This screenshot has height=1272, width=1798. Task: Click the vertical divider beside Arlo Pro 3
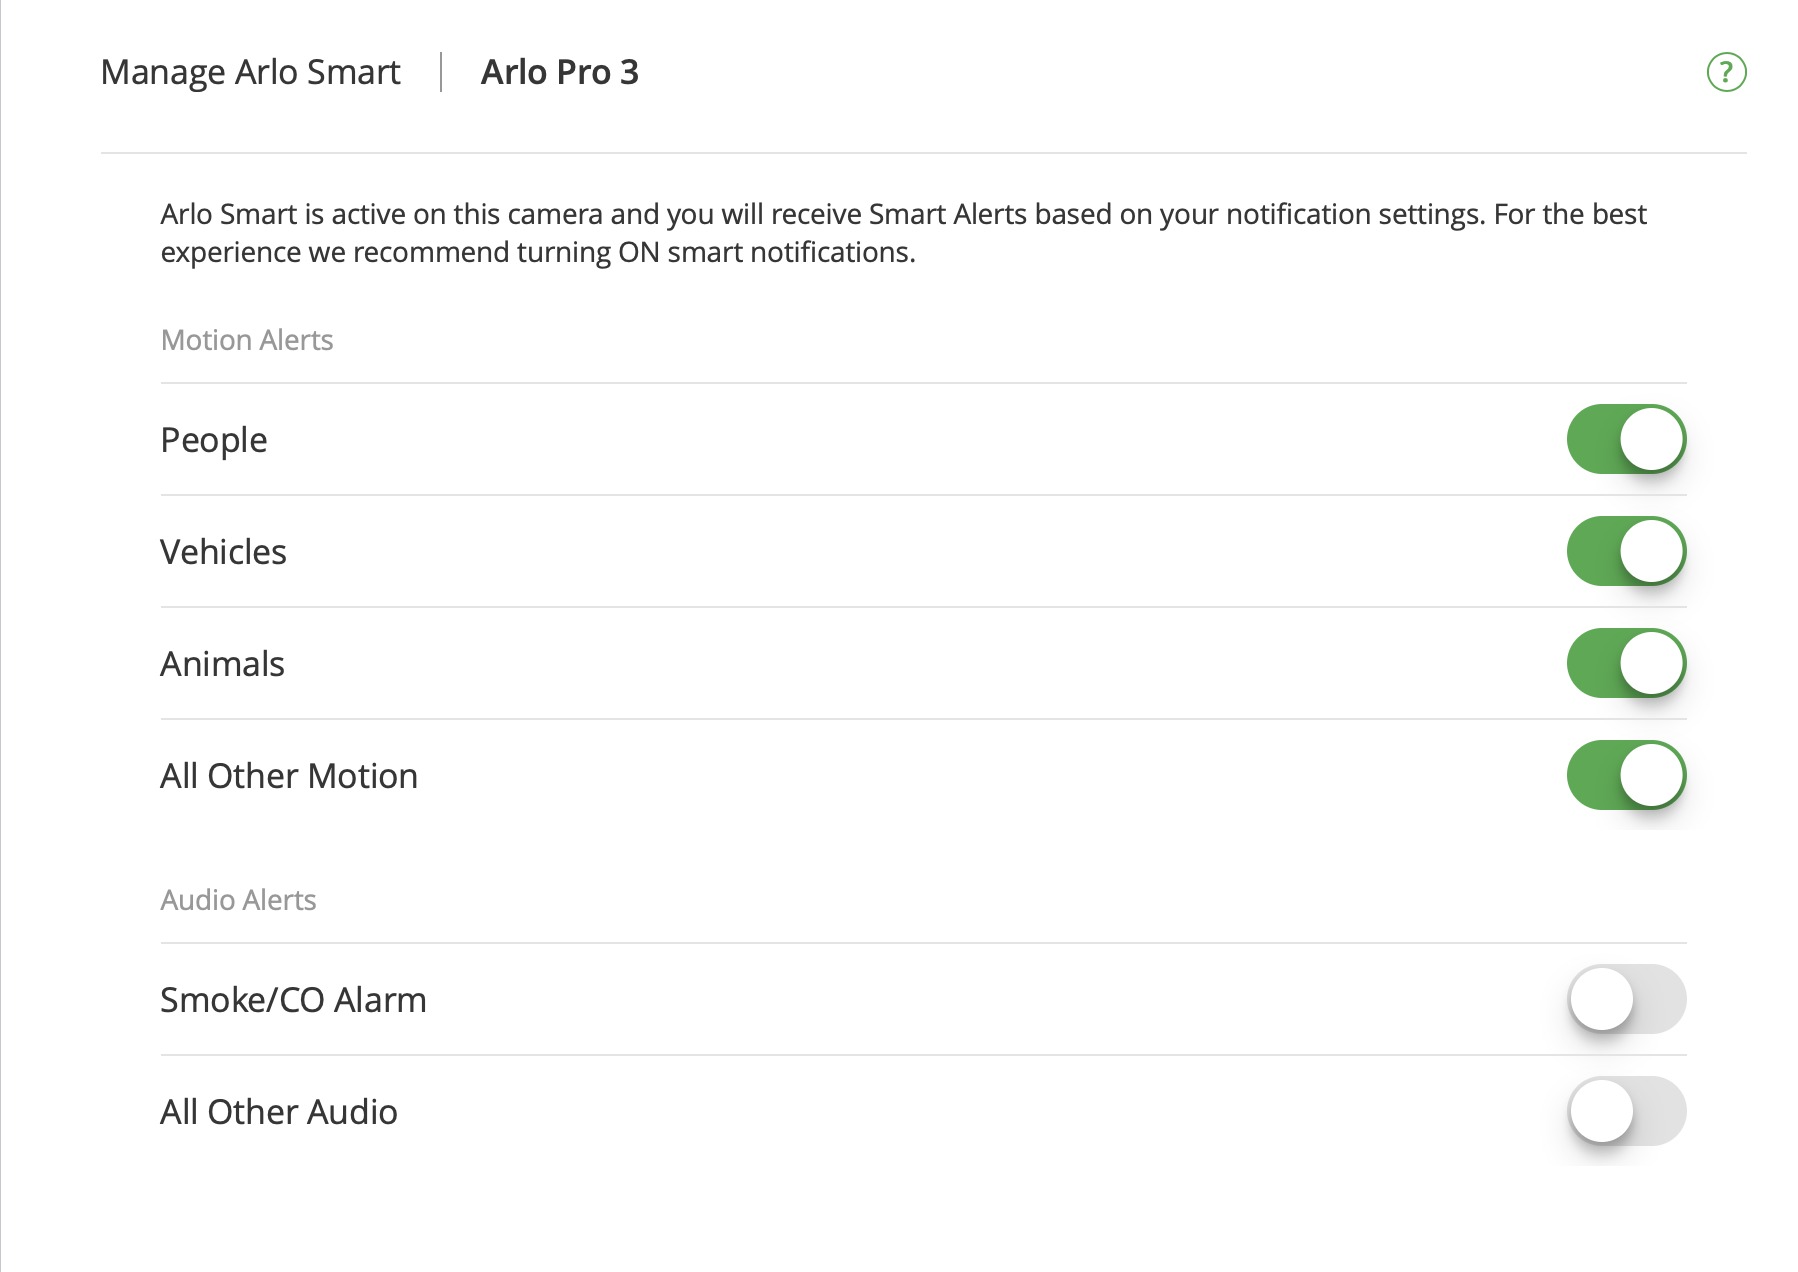441,72
